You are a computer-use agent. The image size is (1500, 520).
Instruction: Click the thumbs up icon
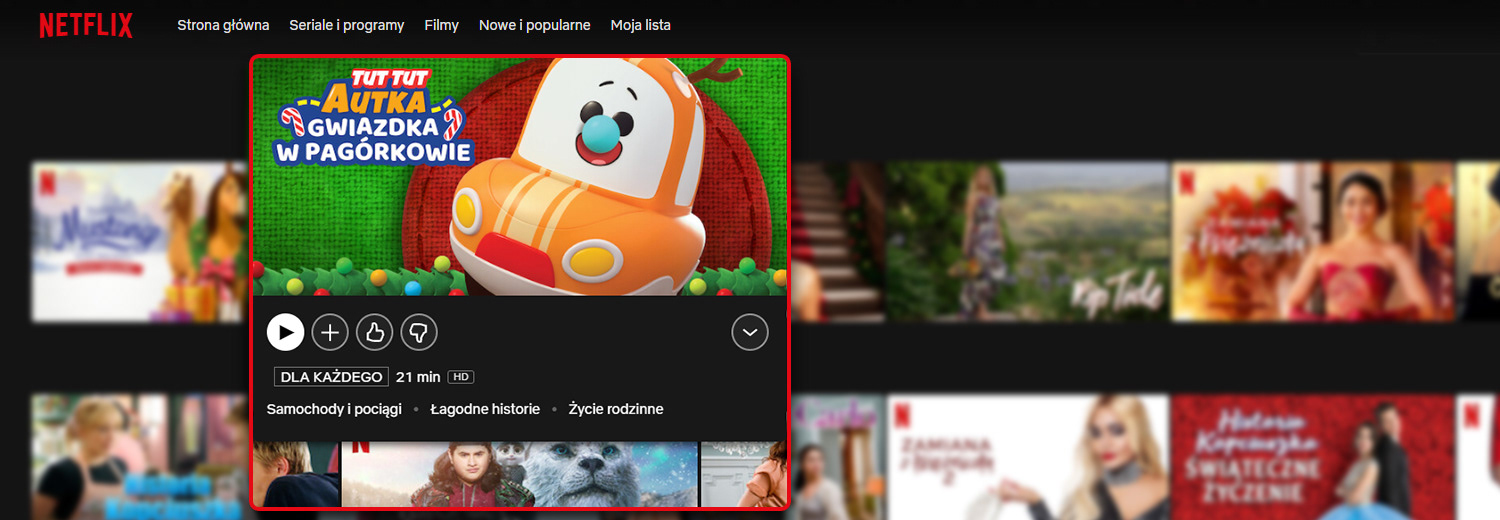tap(375, 332)
